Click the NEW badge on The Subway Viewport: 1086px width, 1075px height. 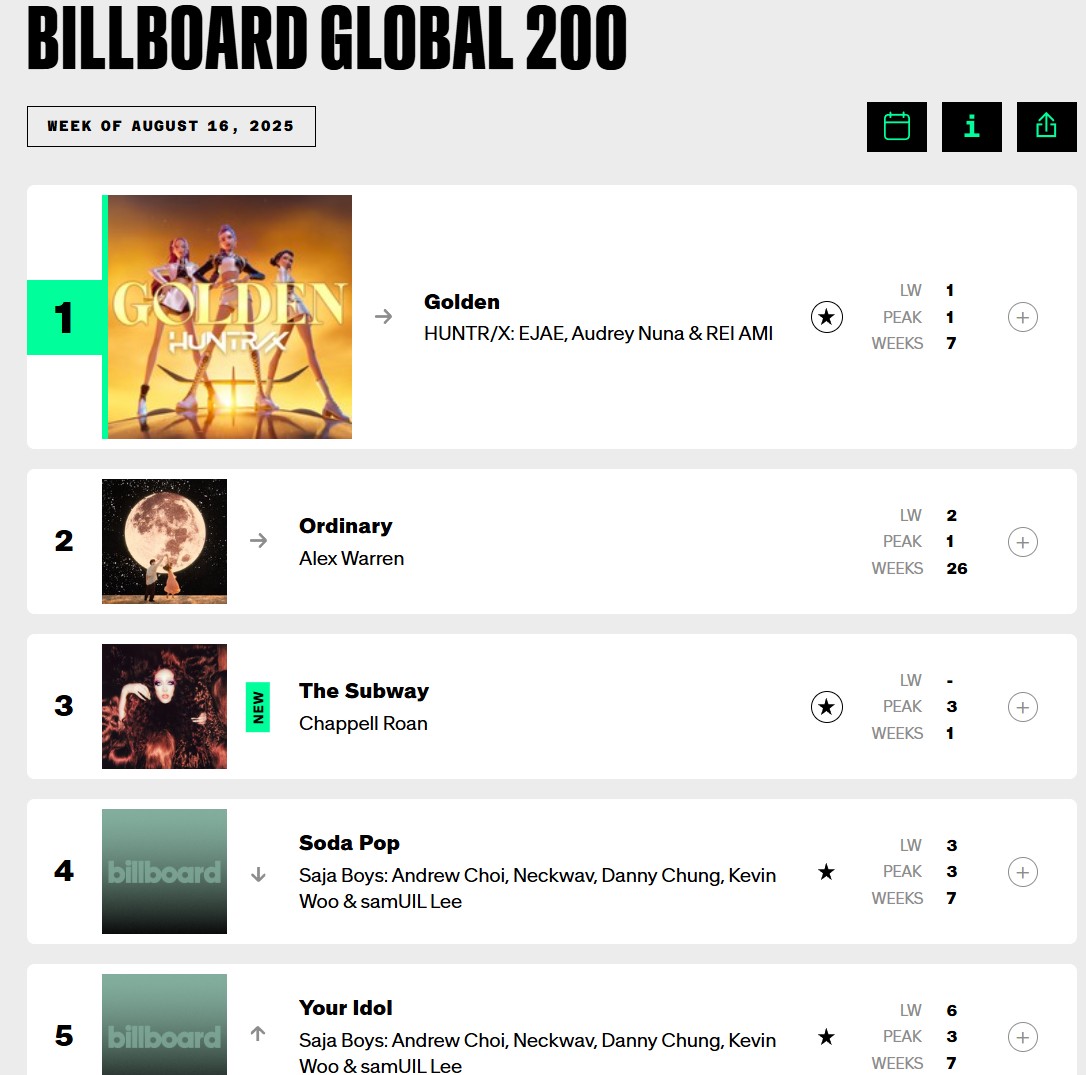tap(258, 707)
